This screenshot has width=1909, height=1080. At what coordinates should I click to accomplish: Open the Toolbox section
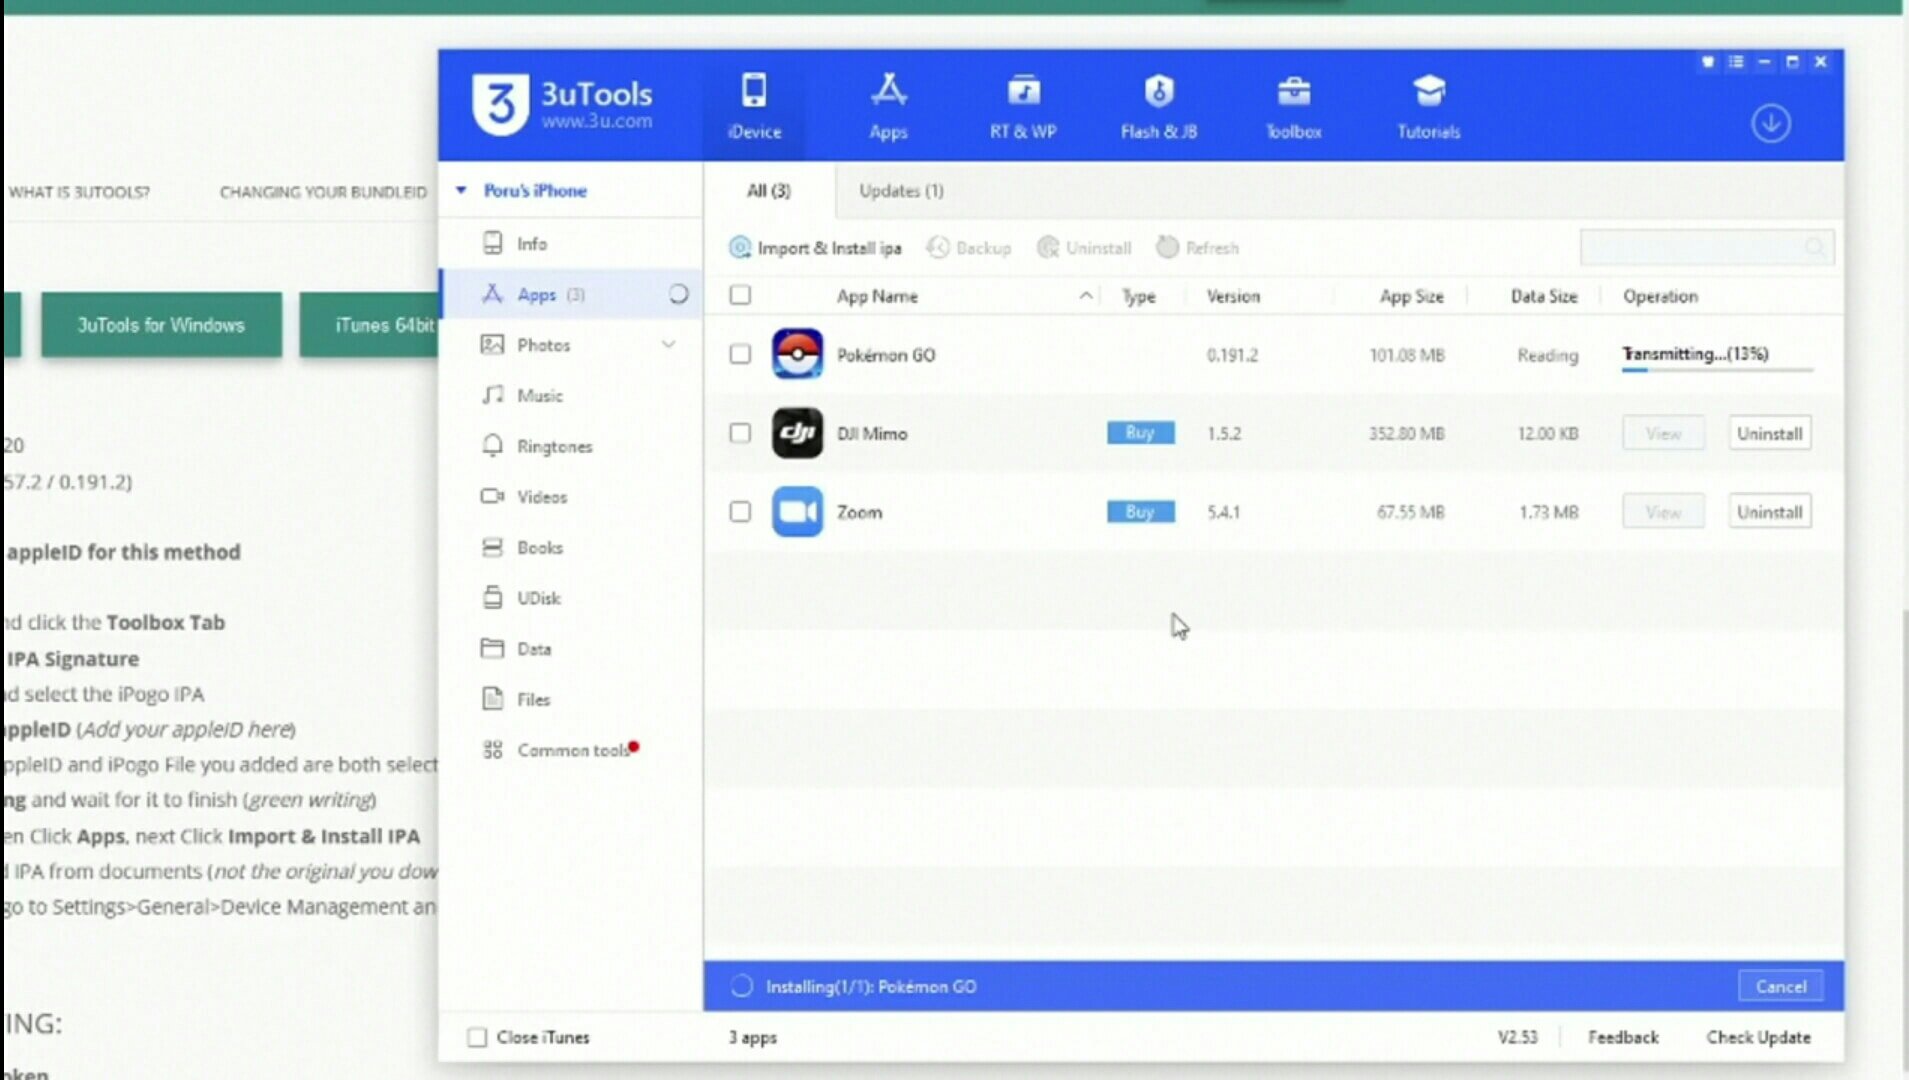coord(1293,106)
